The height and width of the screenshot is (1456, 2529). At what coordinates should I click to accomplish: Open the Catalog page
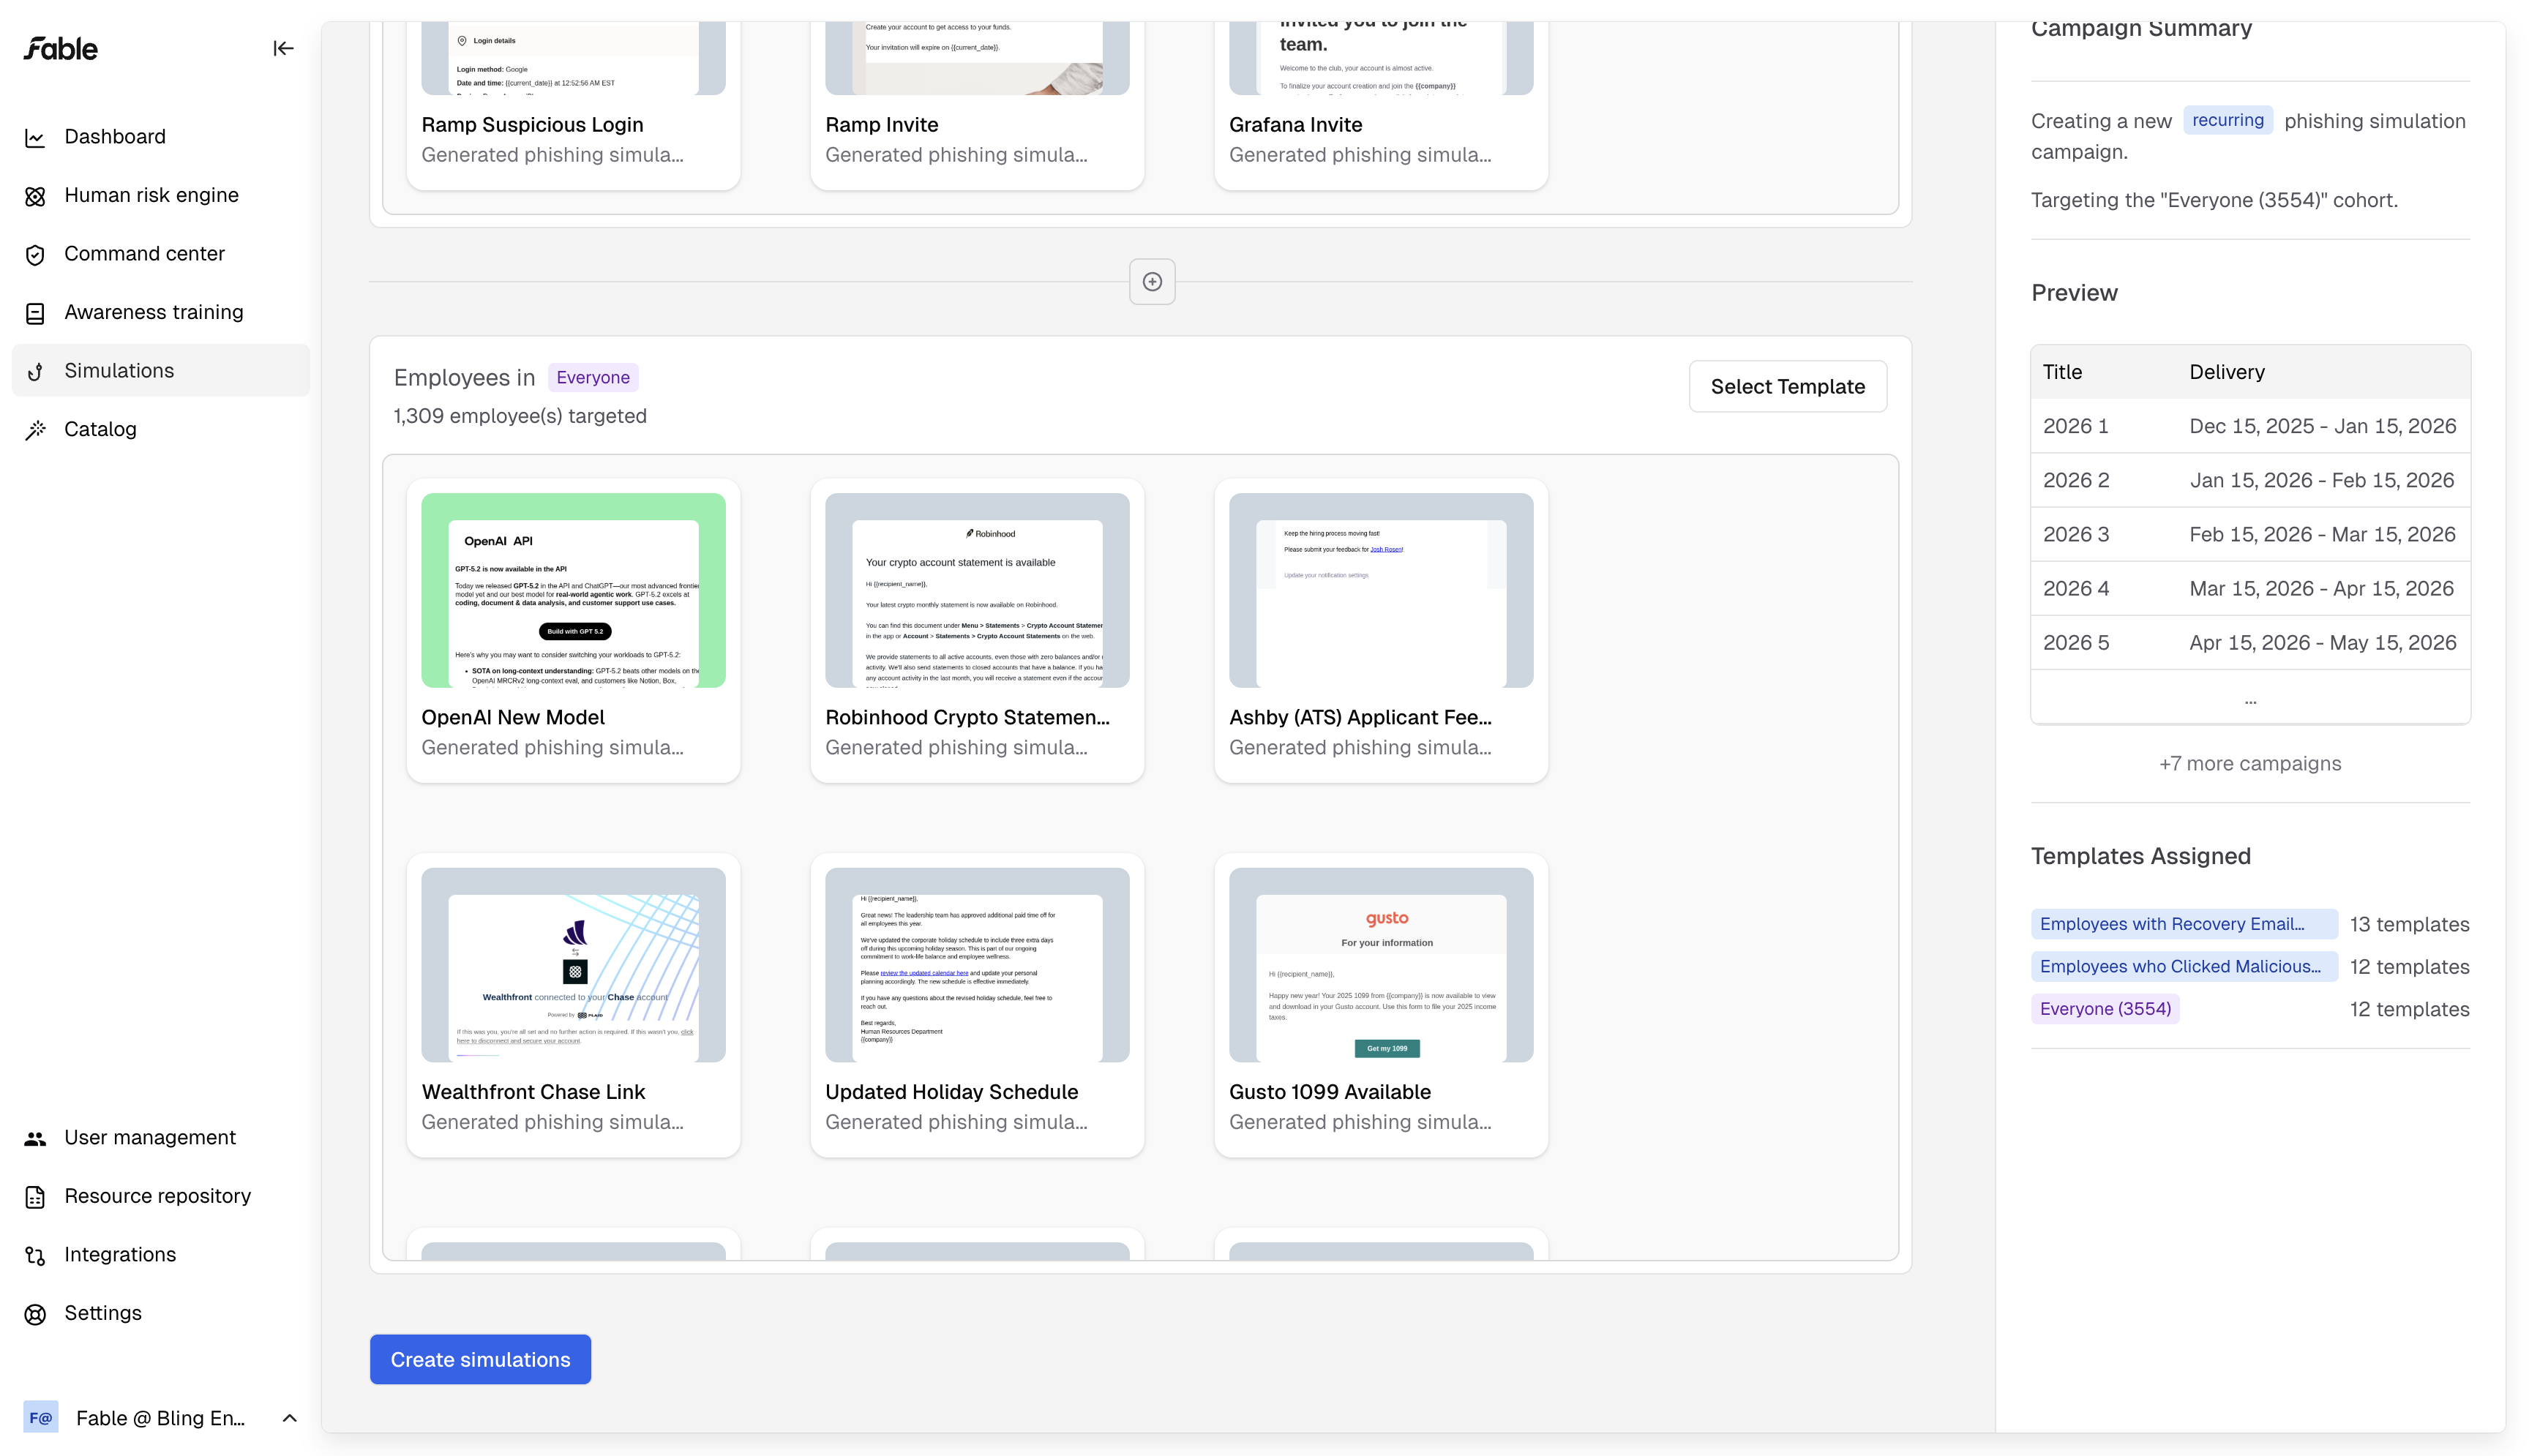coord(161,429)
